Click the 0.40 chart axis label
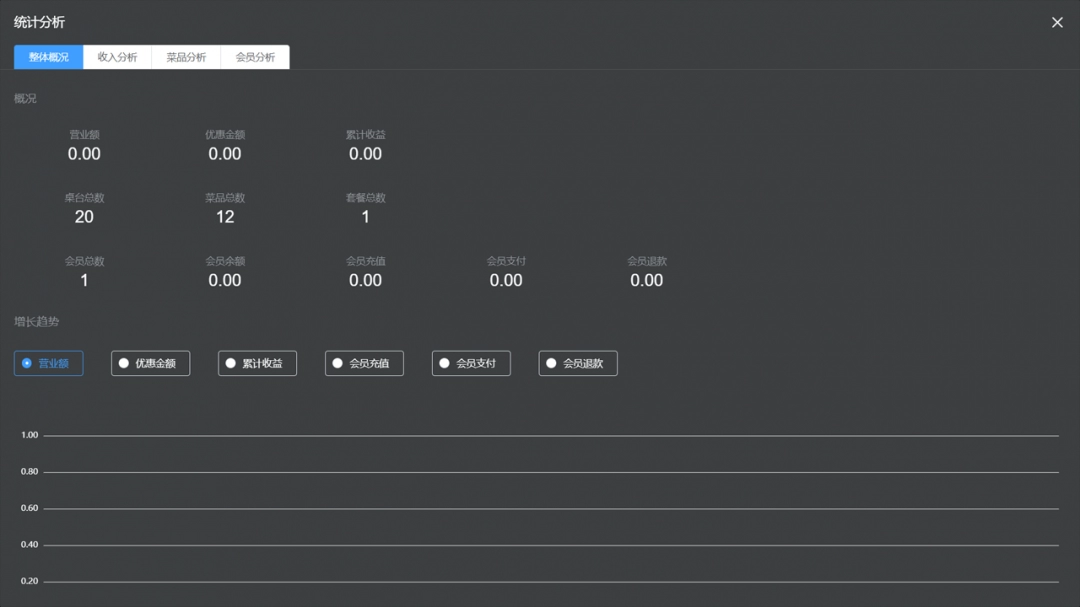 30,544
